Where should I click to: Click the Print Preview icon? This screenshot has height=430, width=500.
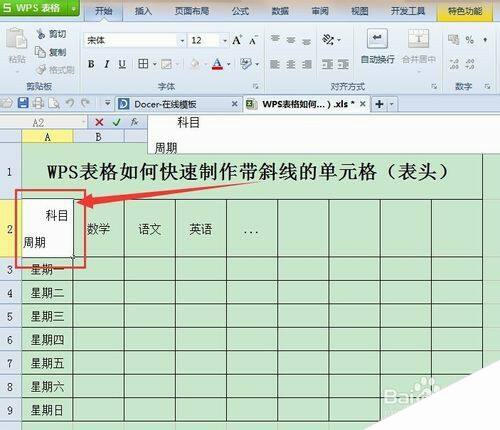point(54,104)
